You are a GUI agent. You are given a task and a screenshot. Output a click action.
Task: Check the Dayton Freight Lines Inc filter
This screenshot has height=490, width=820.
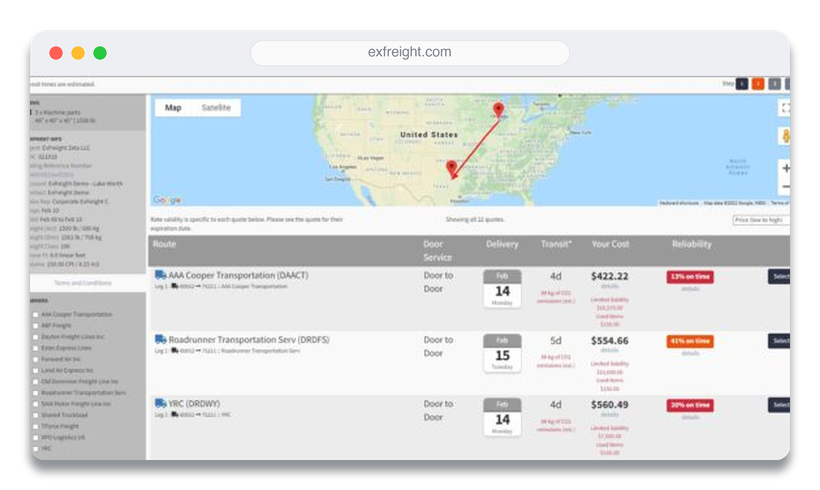point(36,337)
